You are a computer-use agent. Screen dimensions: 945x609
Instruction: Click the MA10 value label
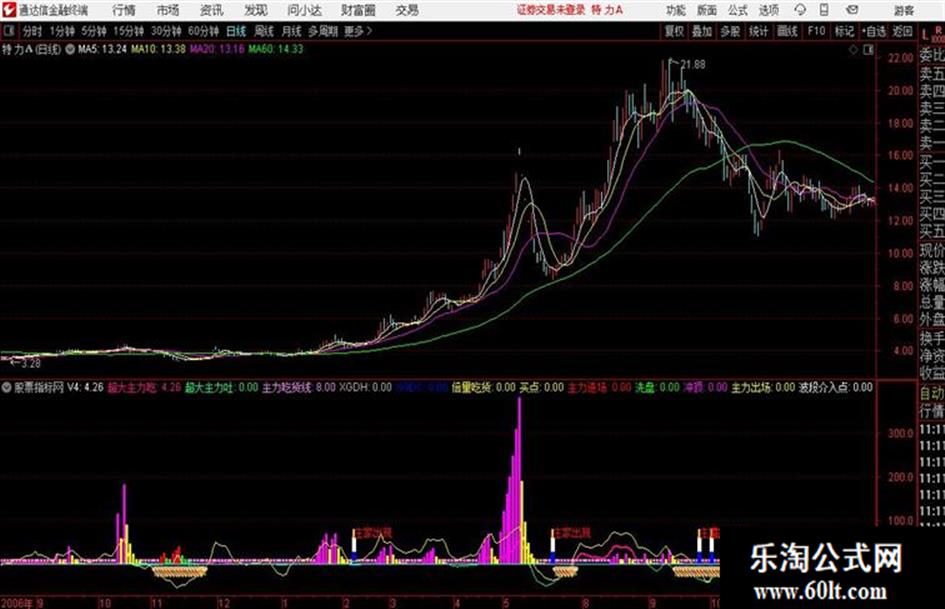click(x=159, y=49)
